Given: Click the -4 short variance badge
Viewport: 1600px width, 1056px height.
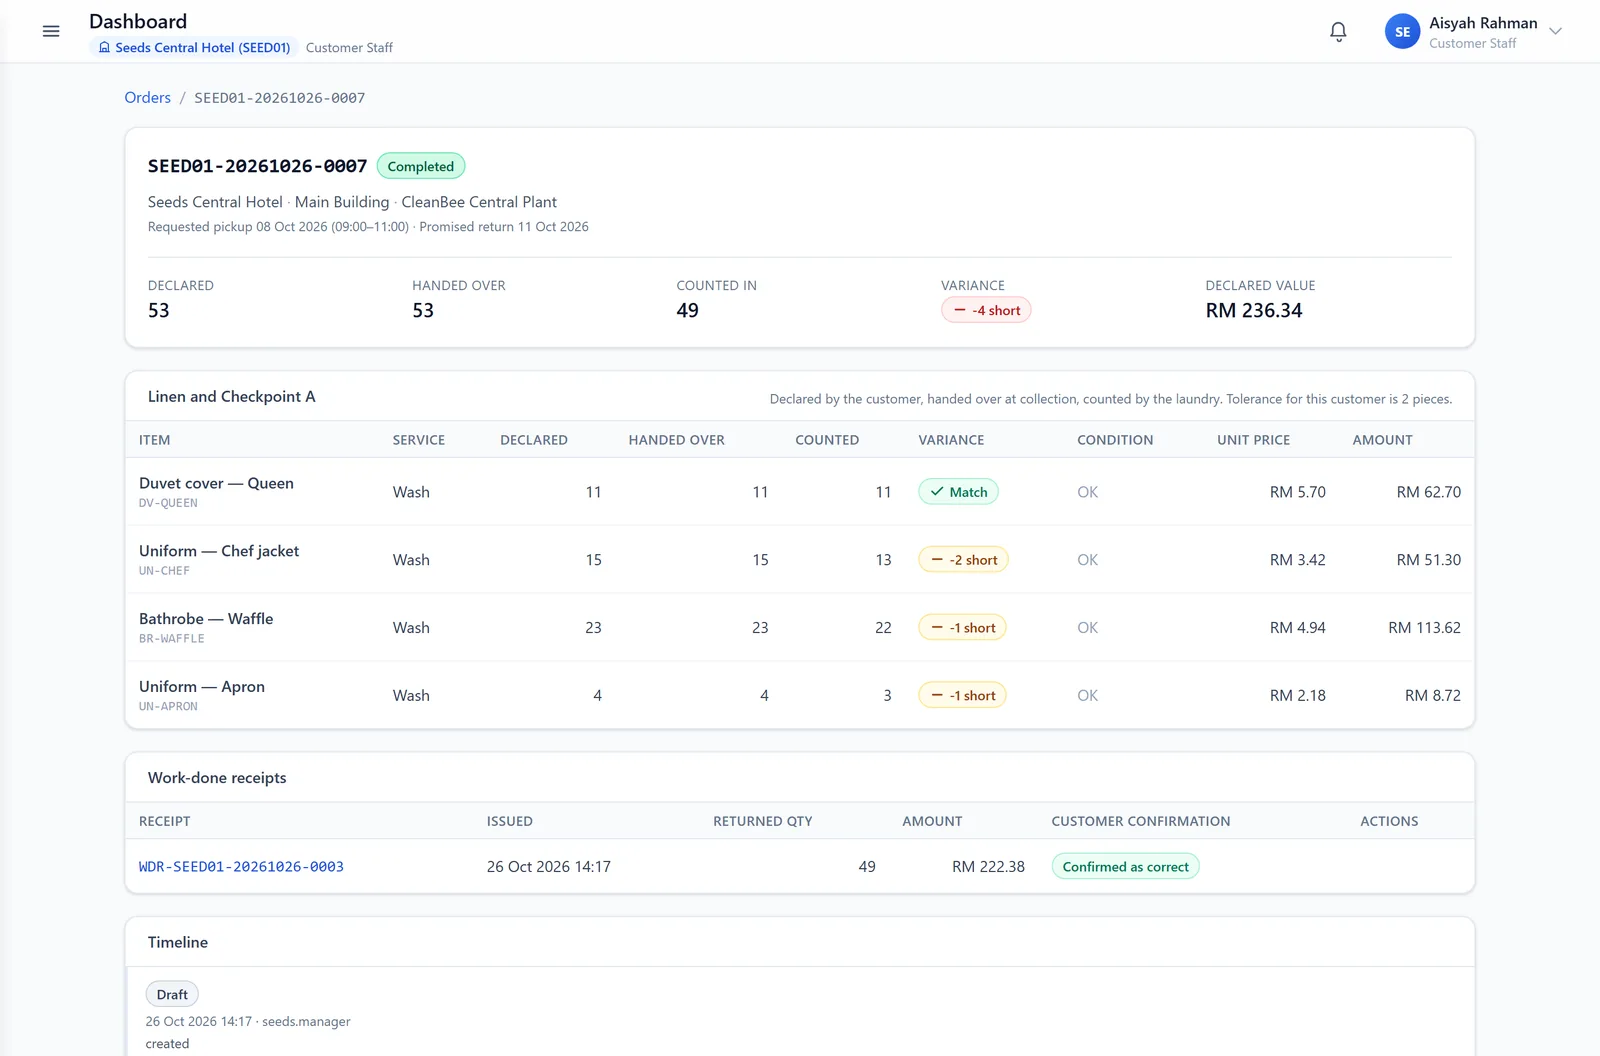Looking at the screenshot, I should pos(986,310).
